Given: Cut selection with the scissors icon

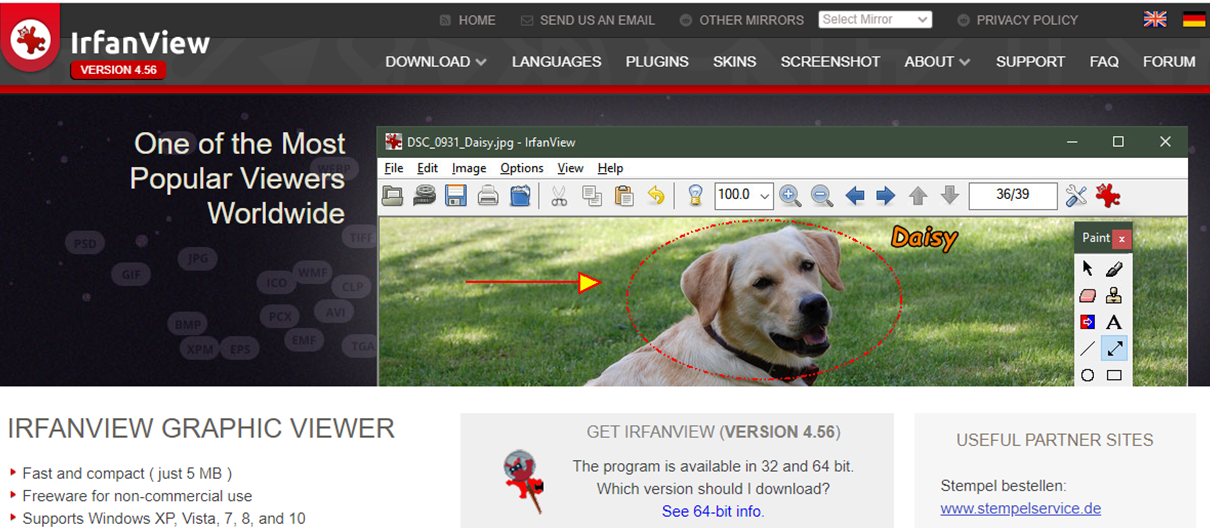Looking at the screenshot, I should click(x=559, y=195).
